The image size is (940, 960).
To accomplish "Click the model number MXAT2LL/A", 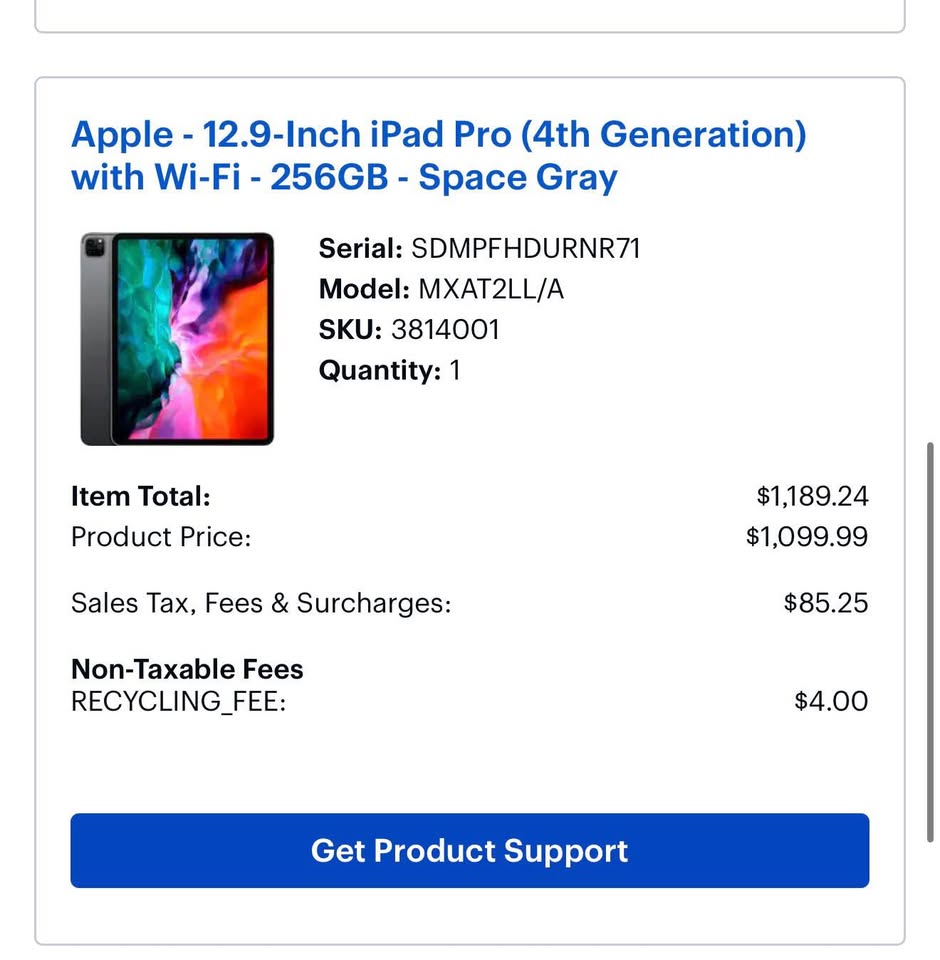I will tap(491, 290).
